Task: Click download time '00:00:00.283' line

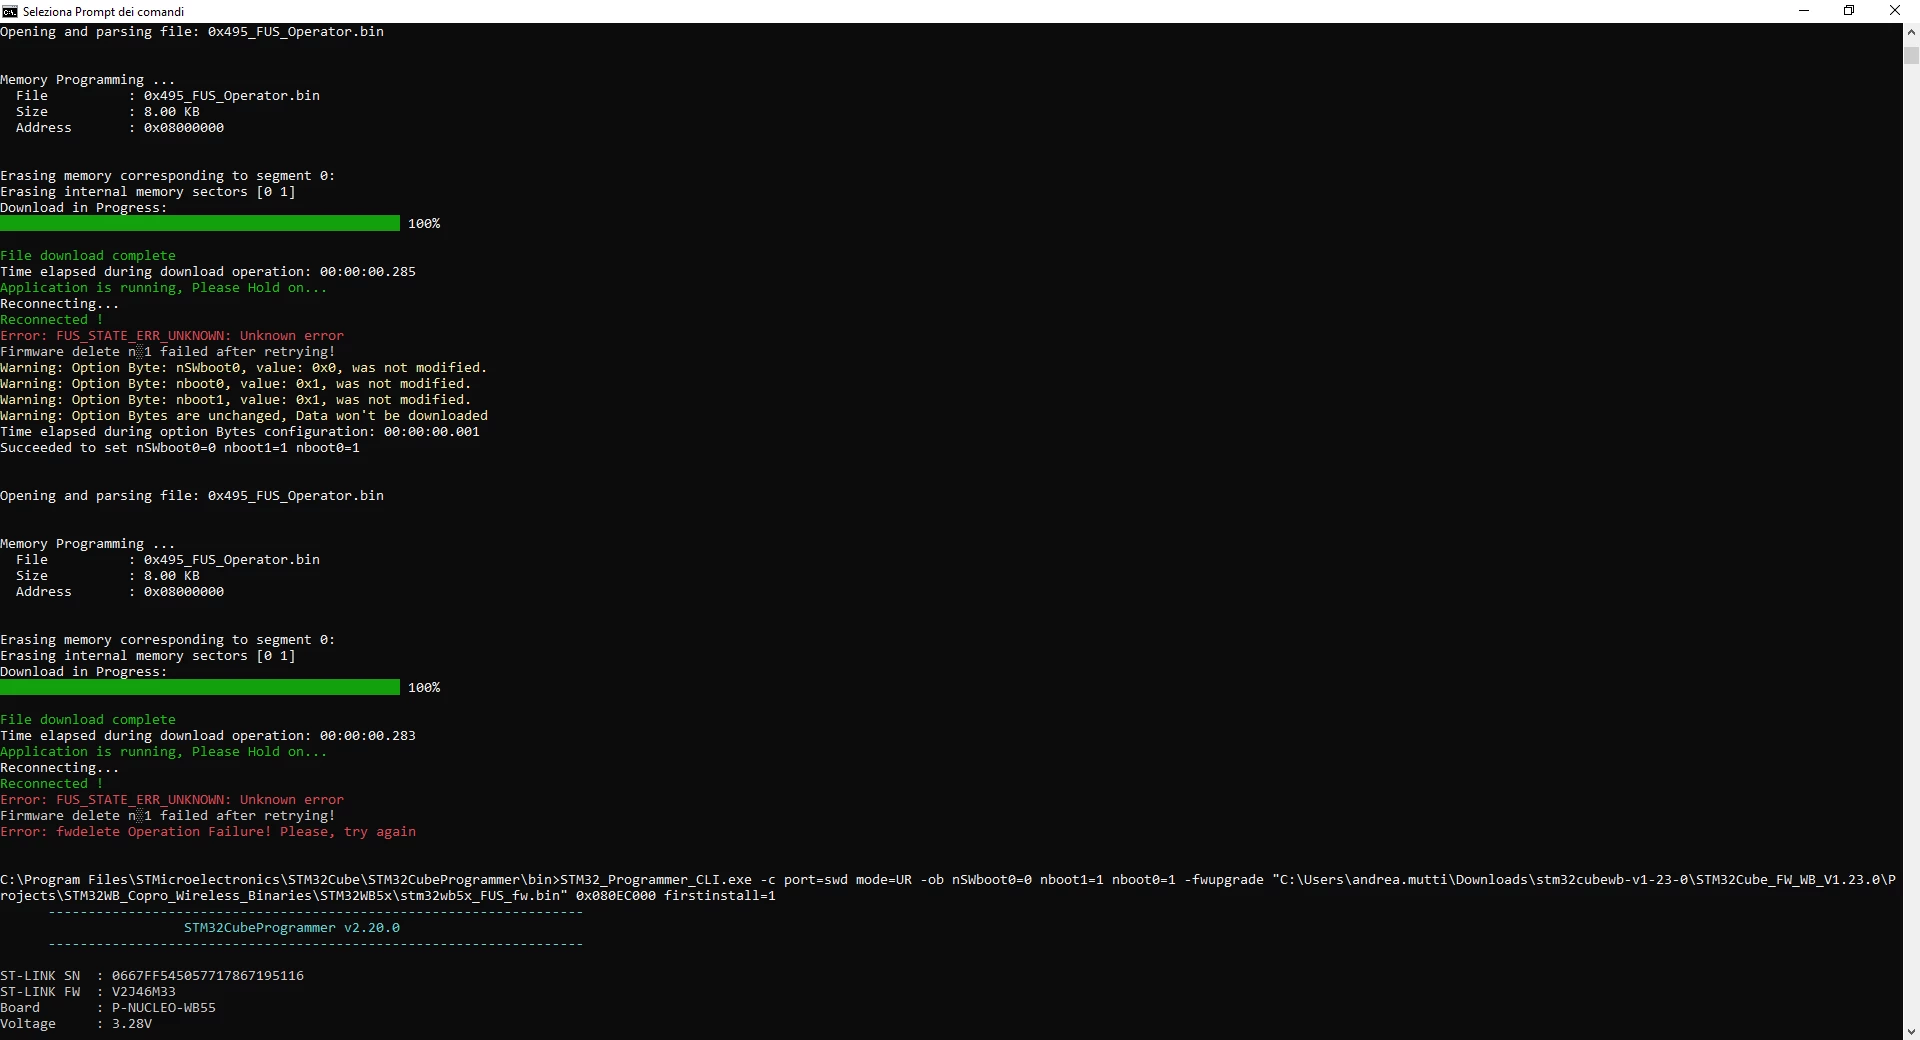Action: coord(208,736)
